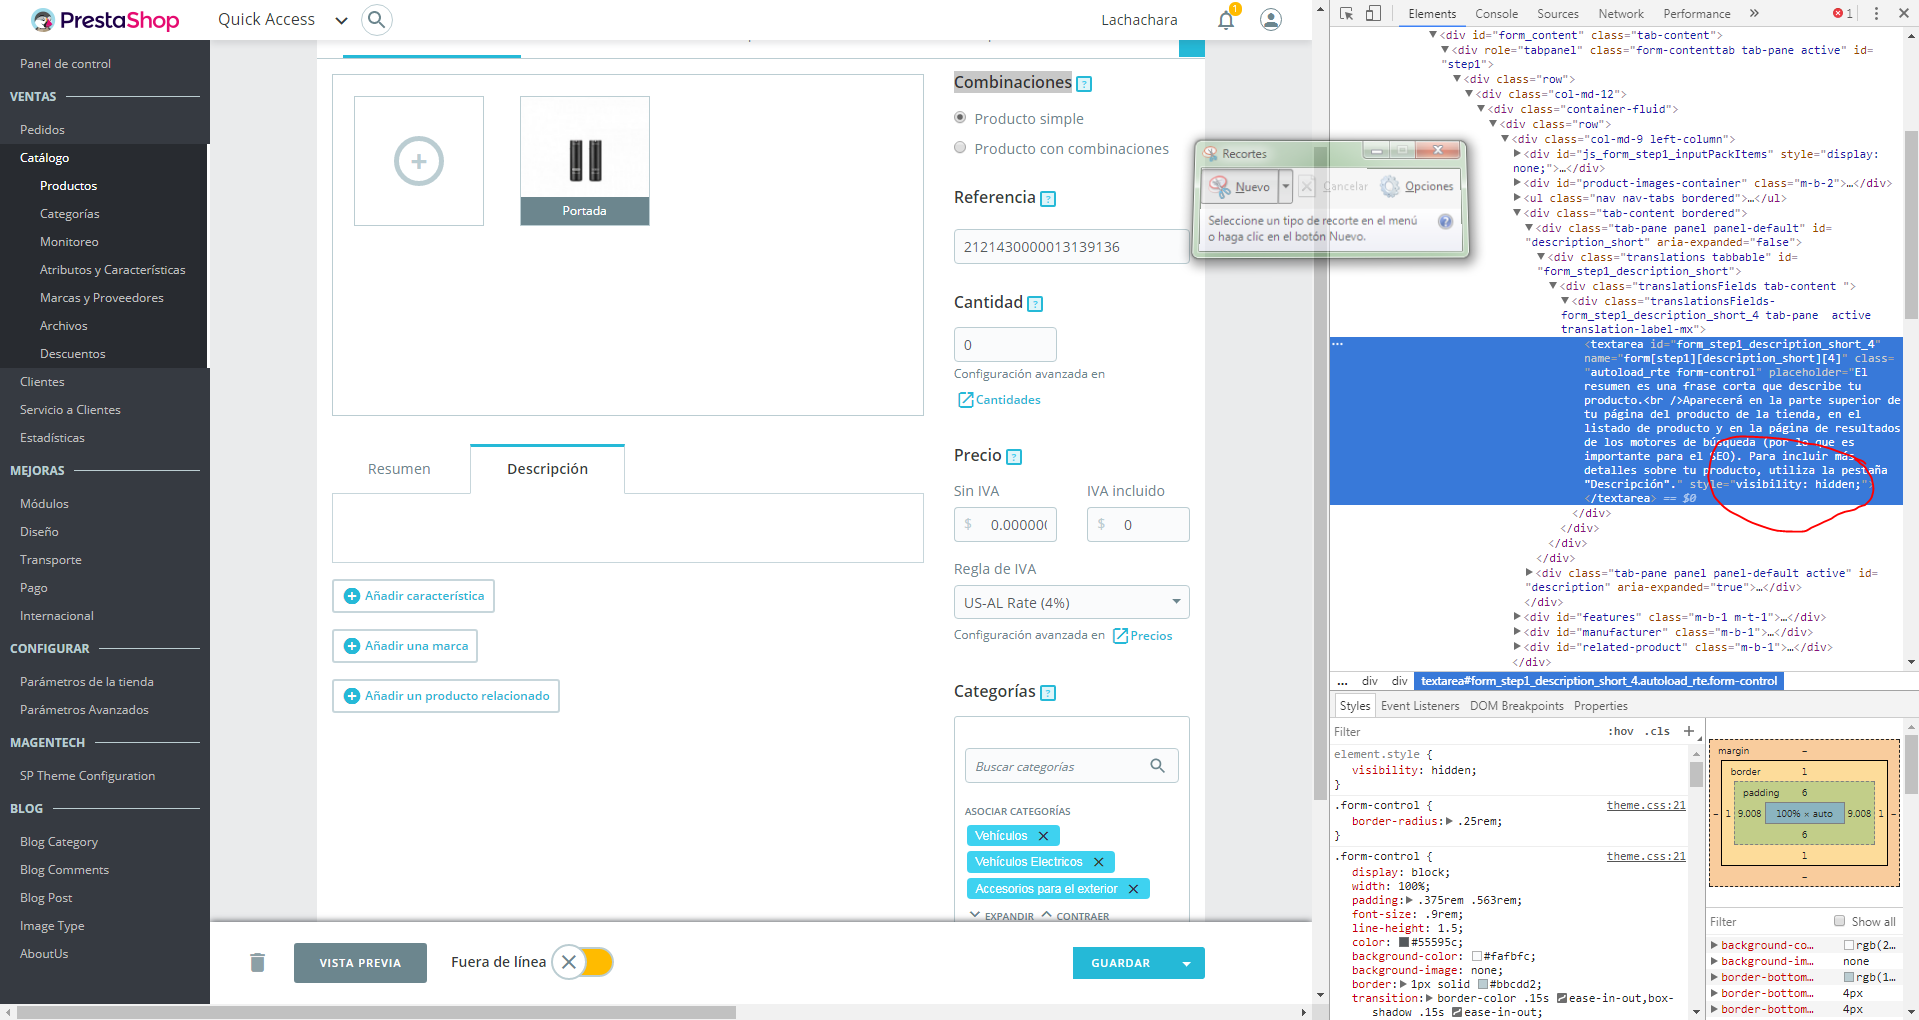Open the notifications bell
The width and height of the screenshot is (1919, 1020).
coord(1226,19)
